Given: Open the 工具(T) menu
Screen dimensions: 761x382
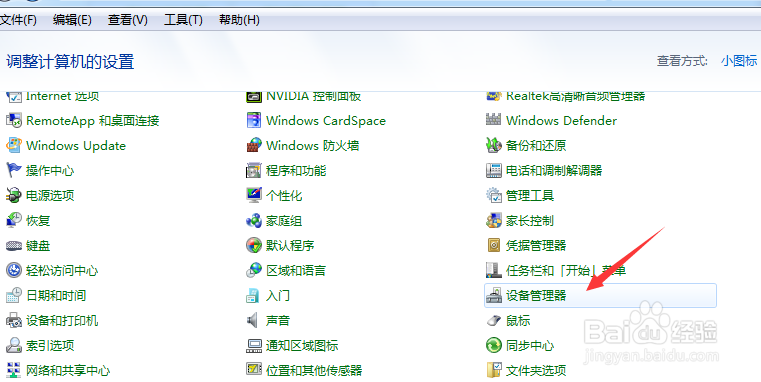Looking at the screenshot, I should coord(183,20).
